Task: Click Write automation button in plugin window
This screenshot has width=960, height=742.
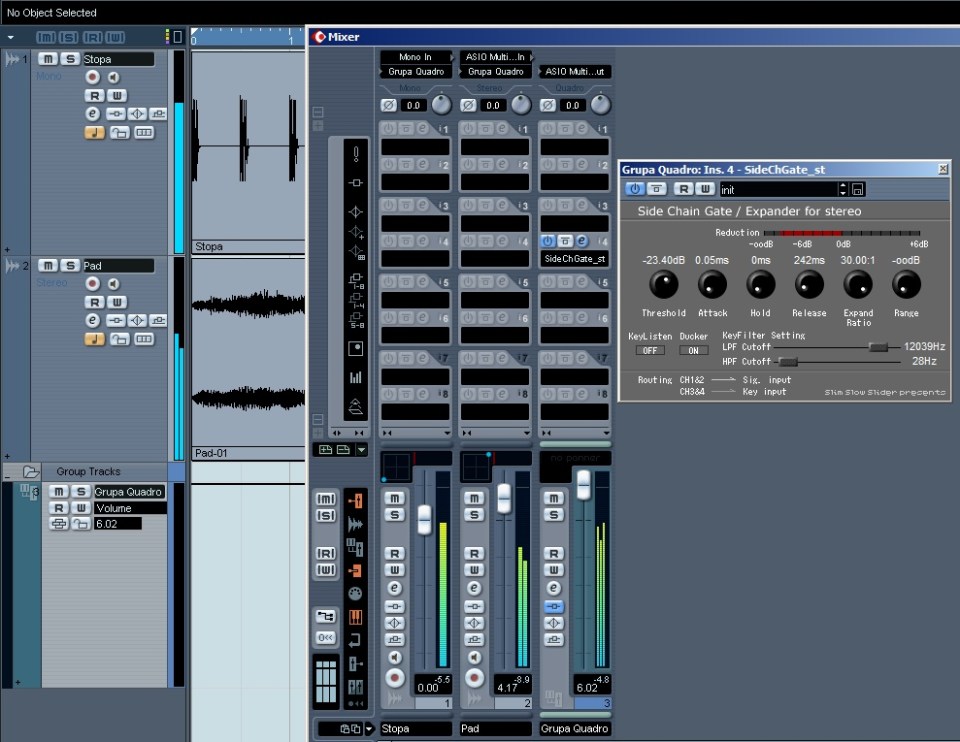Action: [x=707, y=189]
